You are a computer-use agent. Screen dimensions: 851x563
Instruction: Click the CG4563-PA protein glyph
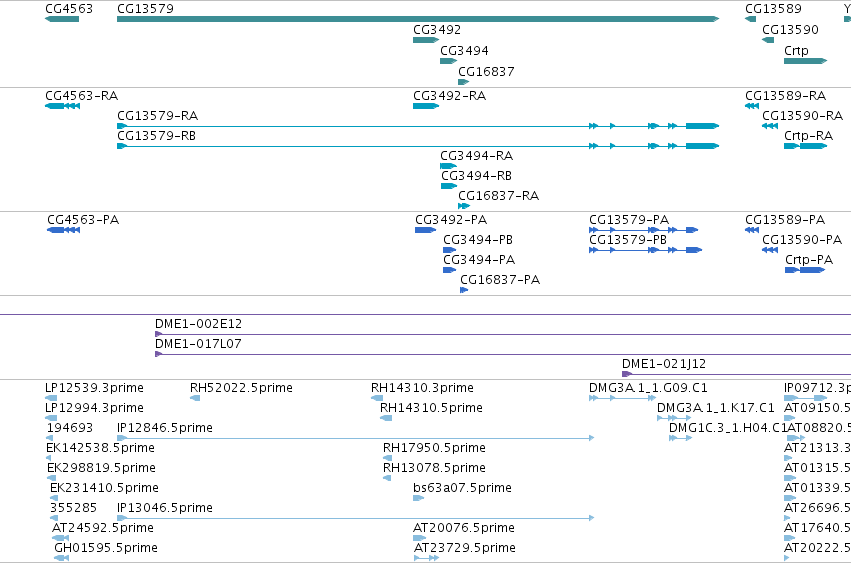(63, 230)
